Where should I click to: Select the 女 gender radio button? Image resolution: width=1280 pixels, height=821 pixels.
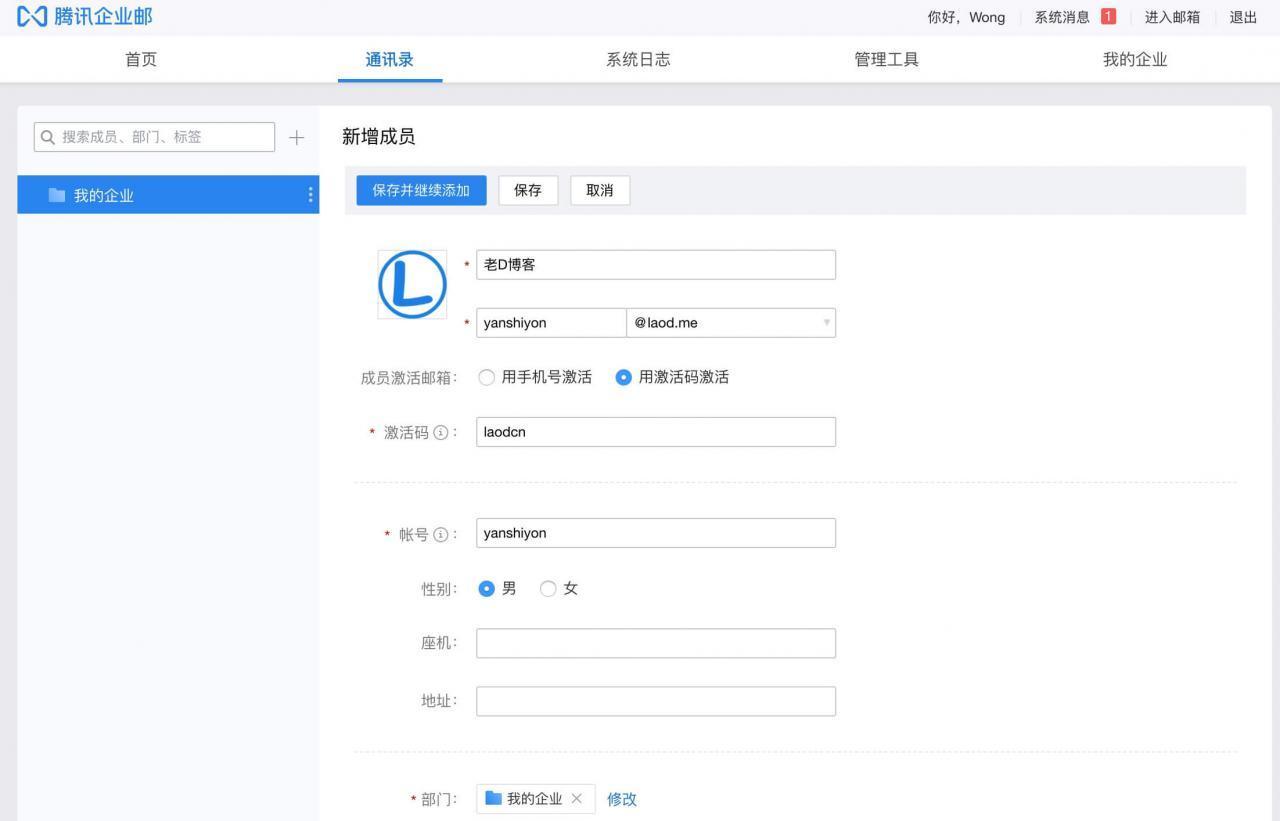(548, 589)
